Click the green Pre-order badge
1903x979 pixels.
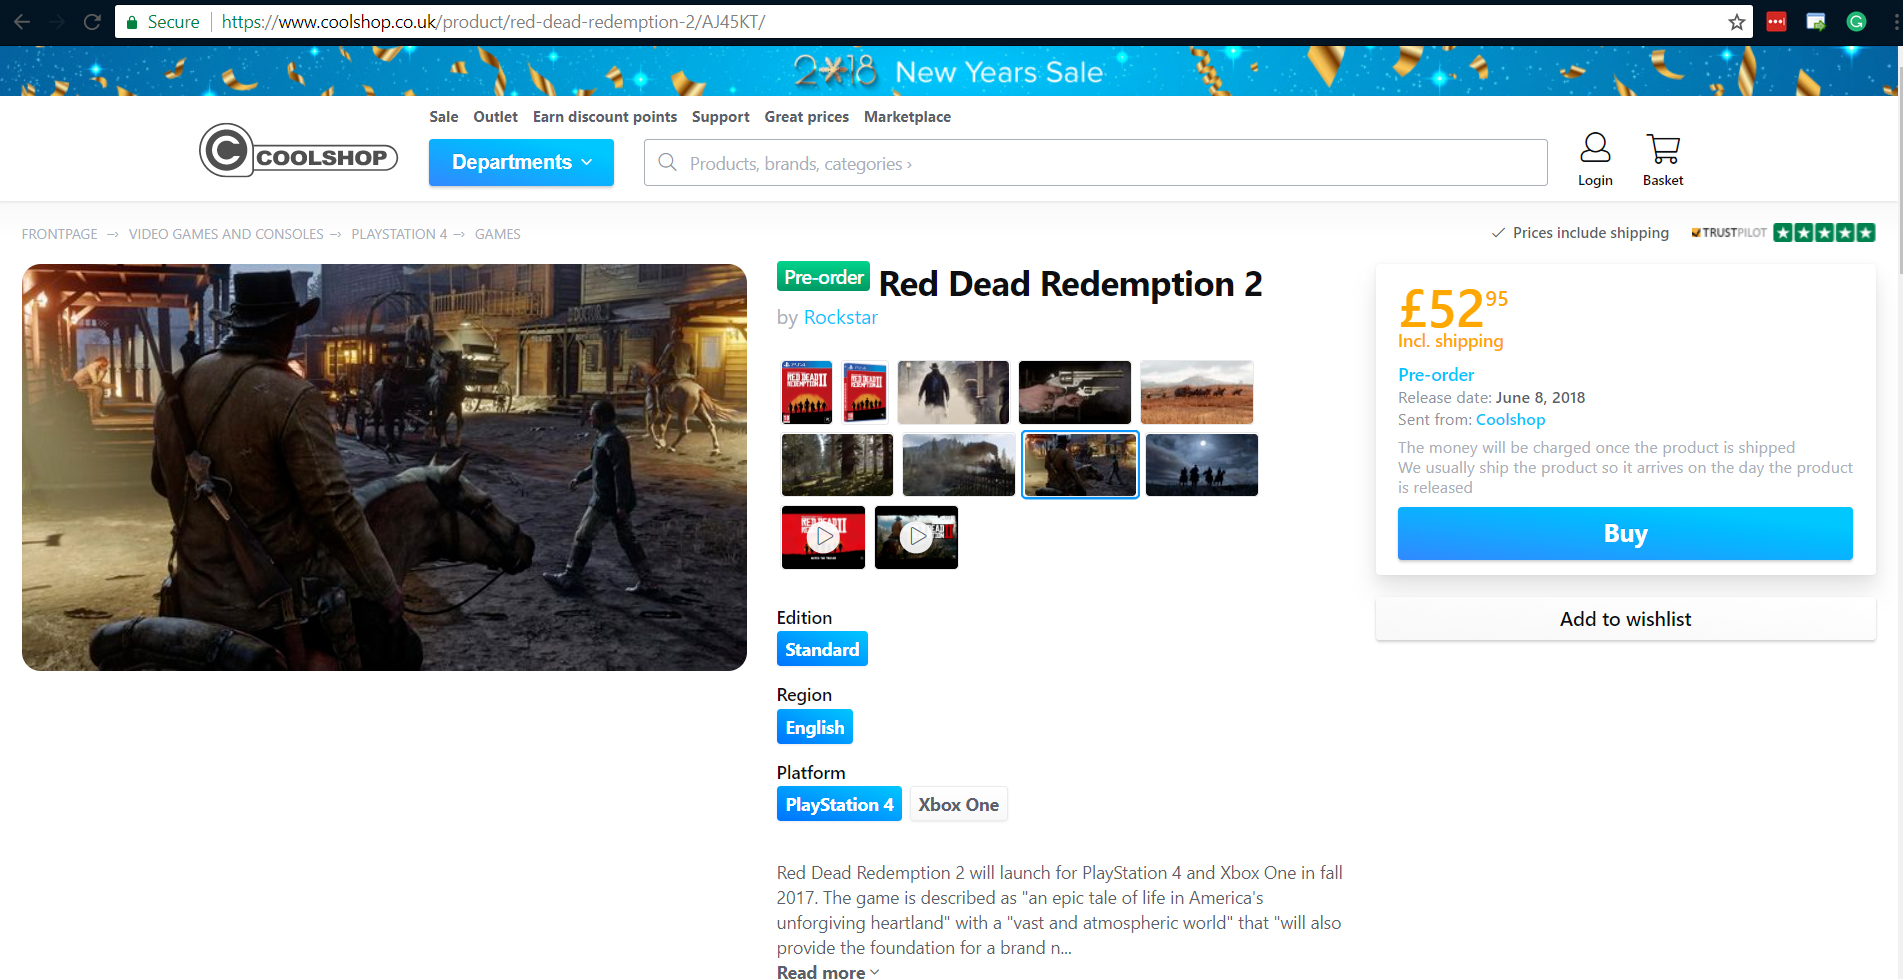(x=823, y=277)
